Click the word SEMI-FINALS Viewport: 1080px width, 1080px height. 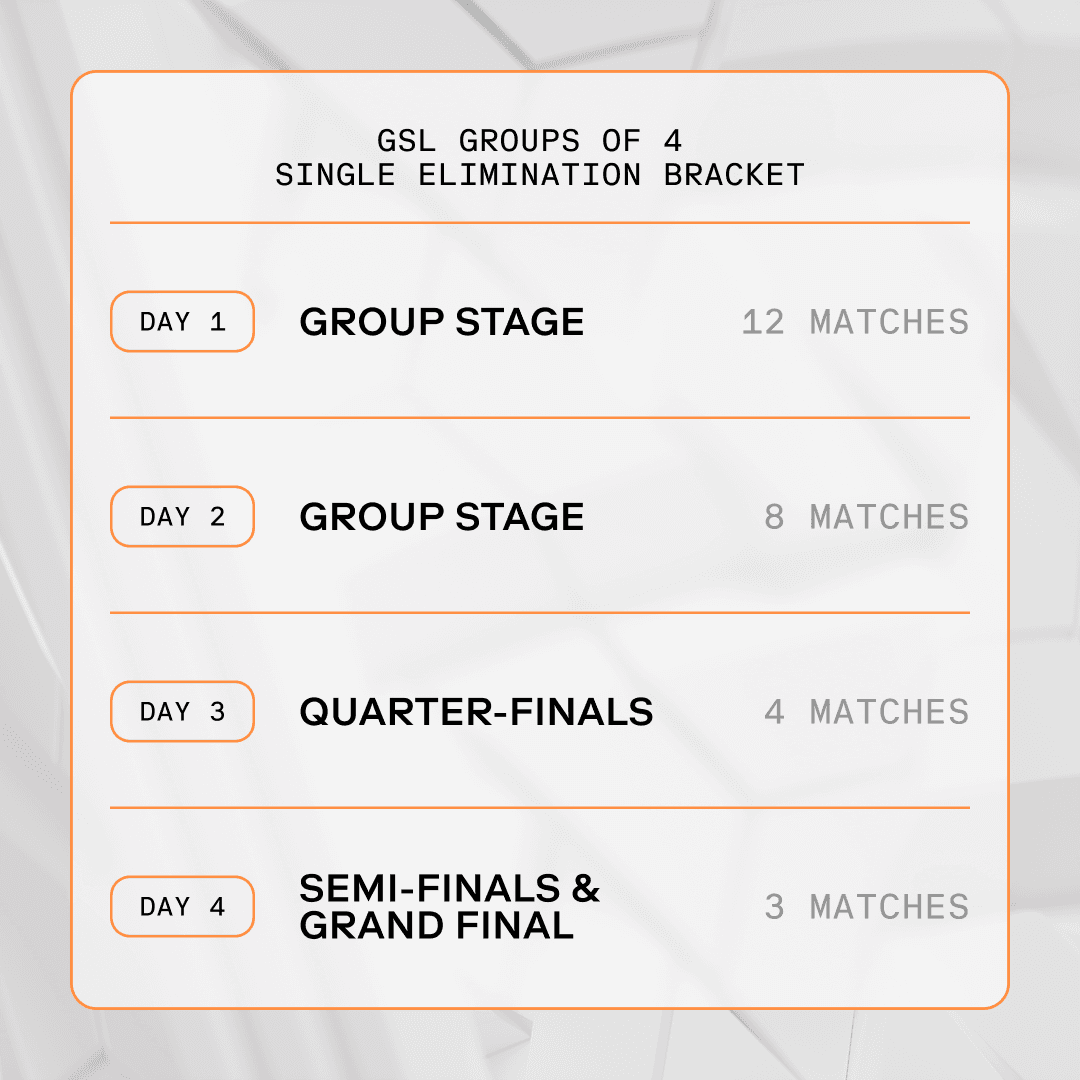click(x=430, y=889)
